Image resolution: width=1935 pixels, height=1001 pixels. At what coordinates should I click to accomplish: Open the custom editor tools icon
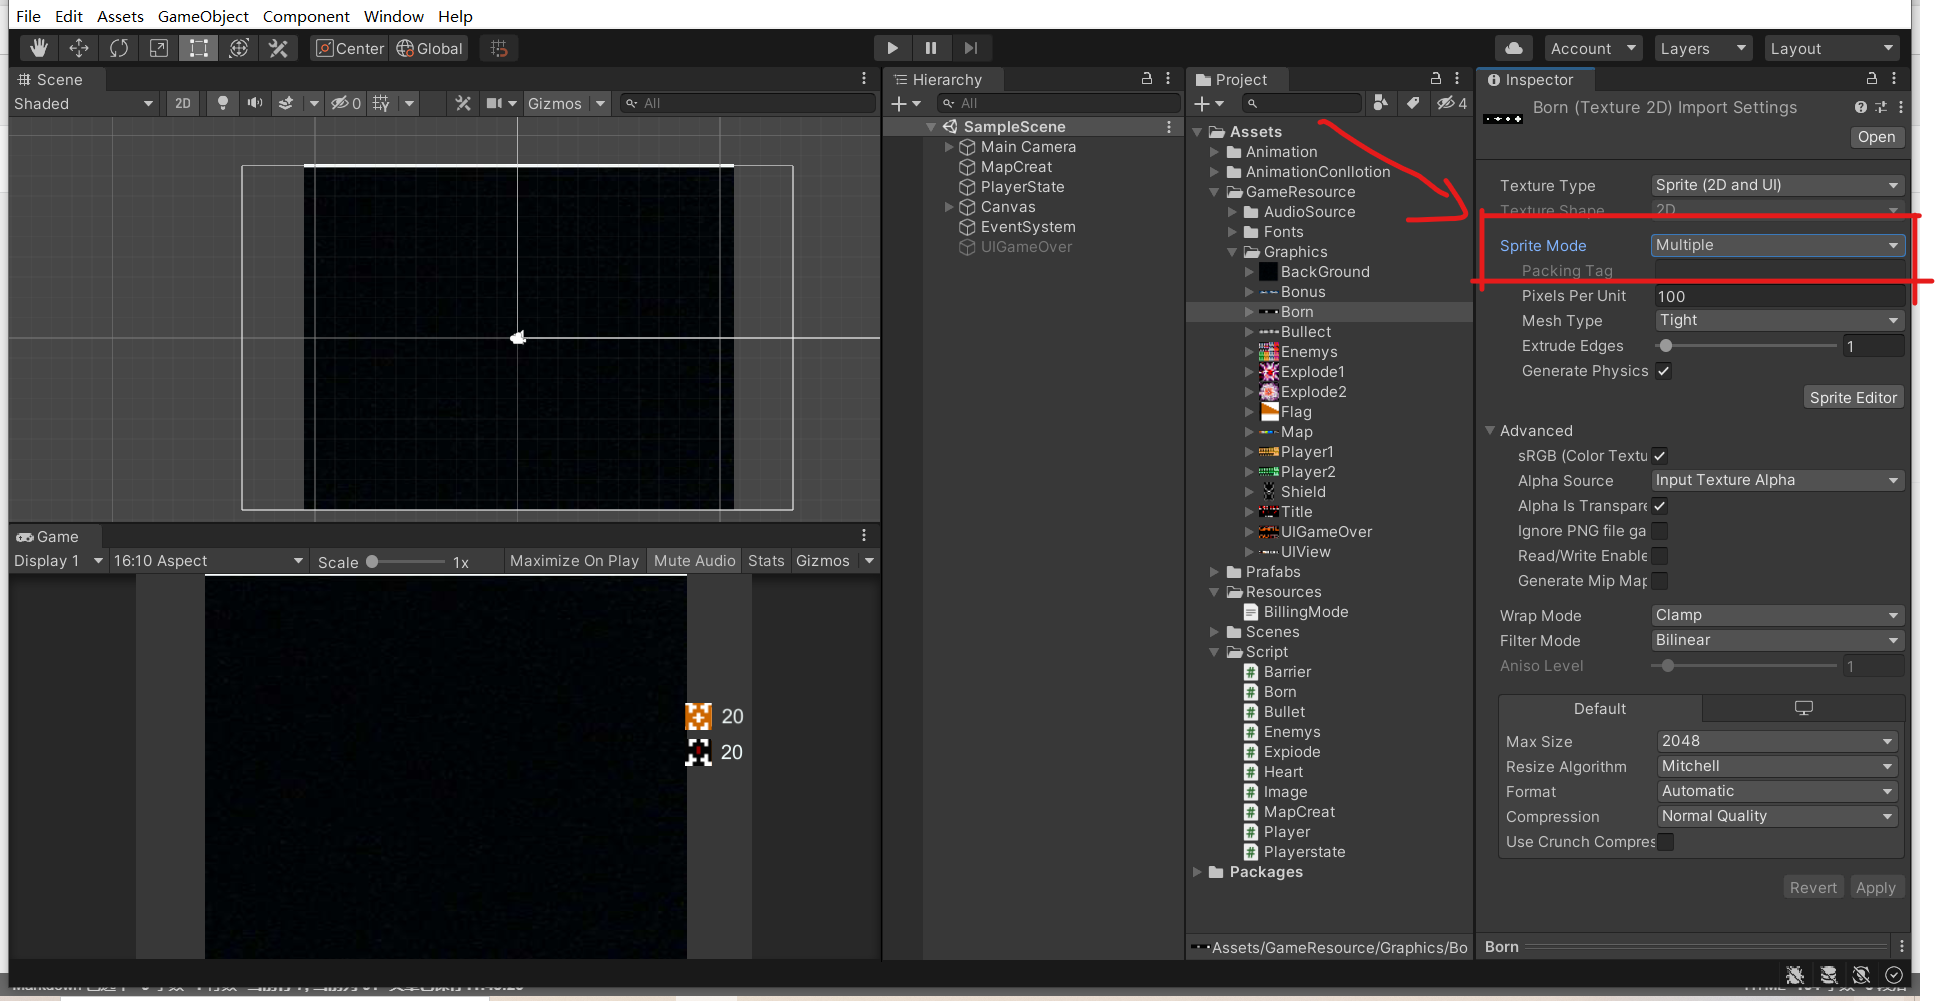tap(279, 48)
